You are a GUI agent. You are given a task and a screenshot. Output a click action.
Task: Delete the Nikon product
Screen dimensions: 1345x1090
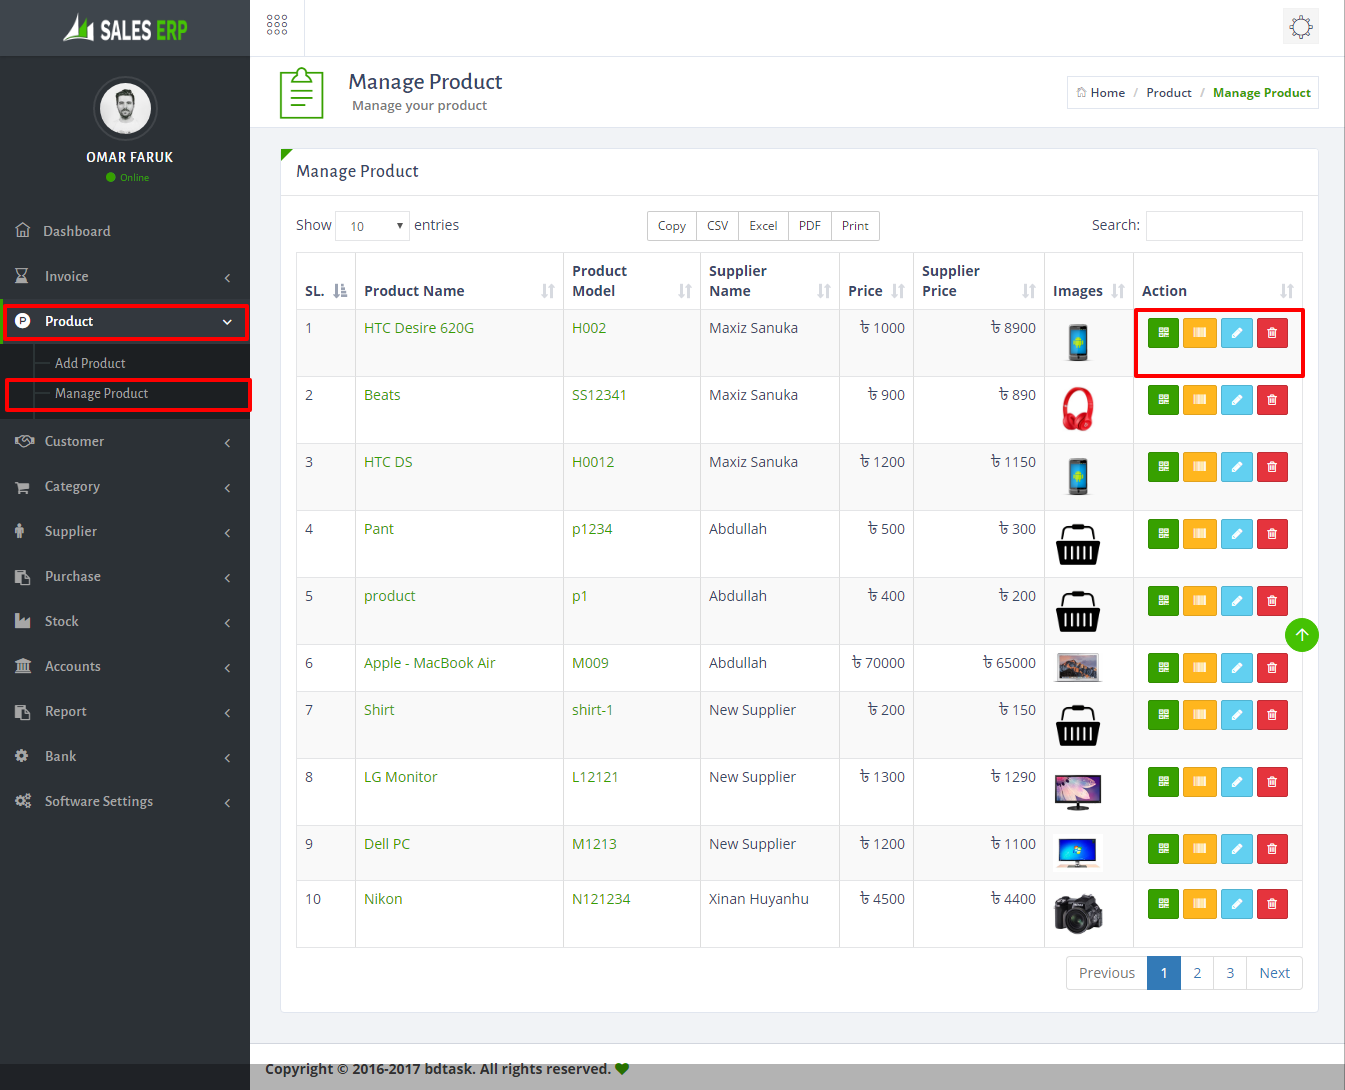click(1272, 904)
